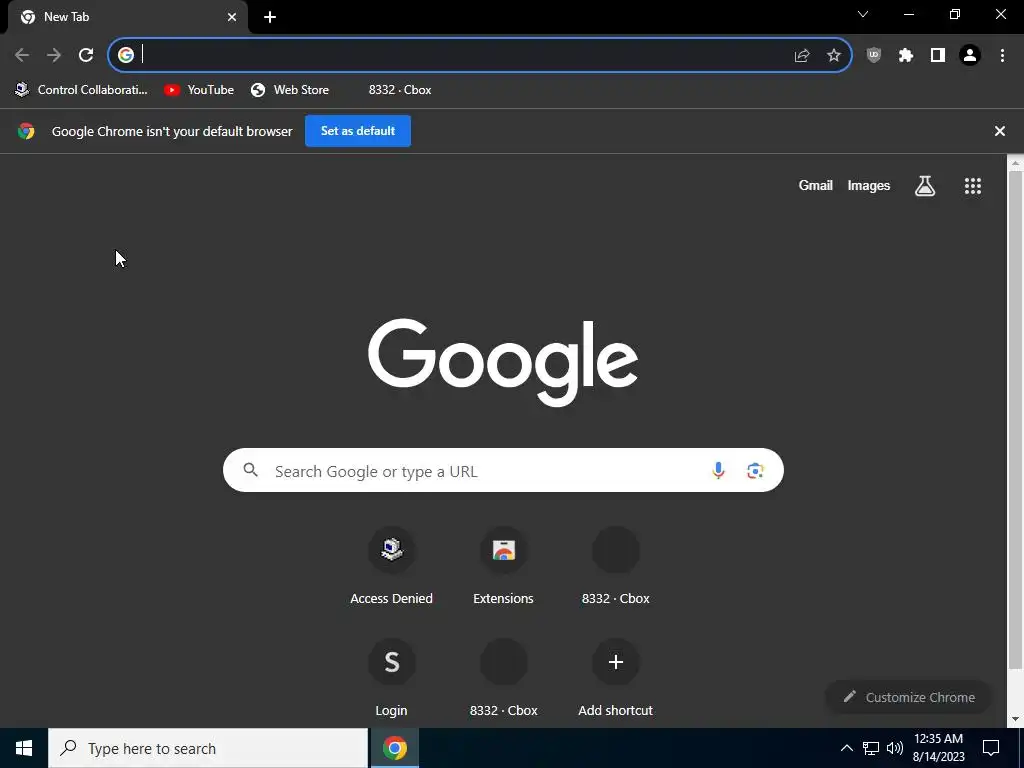The width and height of the screenshot is (1024, 768).
Task: Click the Search Google or type URL box
Action: [503, 470]
